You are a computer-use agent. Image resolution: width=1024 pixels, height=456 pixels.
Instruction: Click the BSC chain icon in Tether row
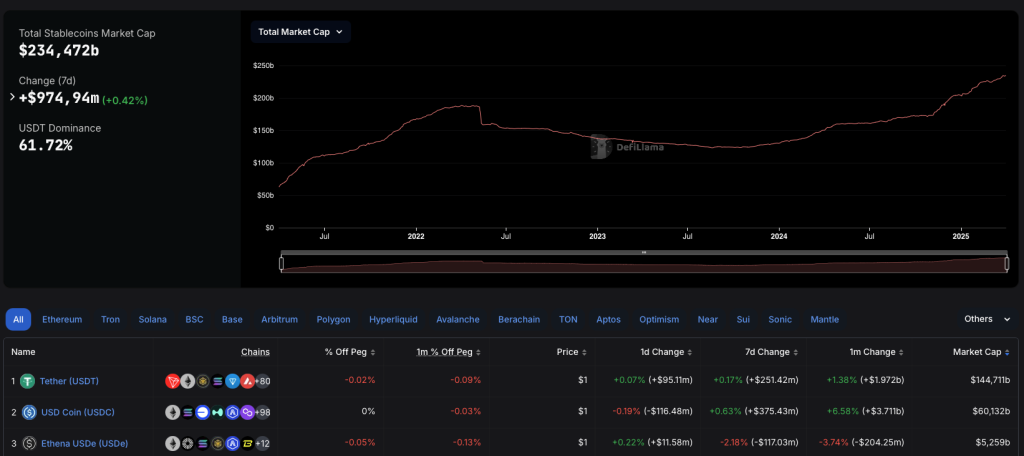(x=202, y=381)
